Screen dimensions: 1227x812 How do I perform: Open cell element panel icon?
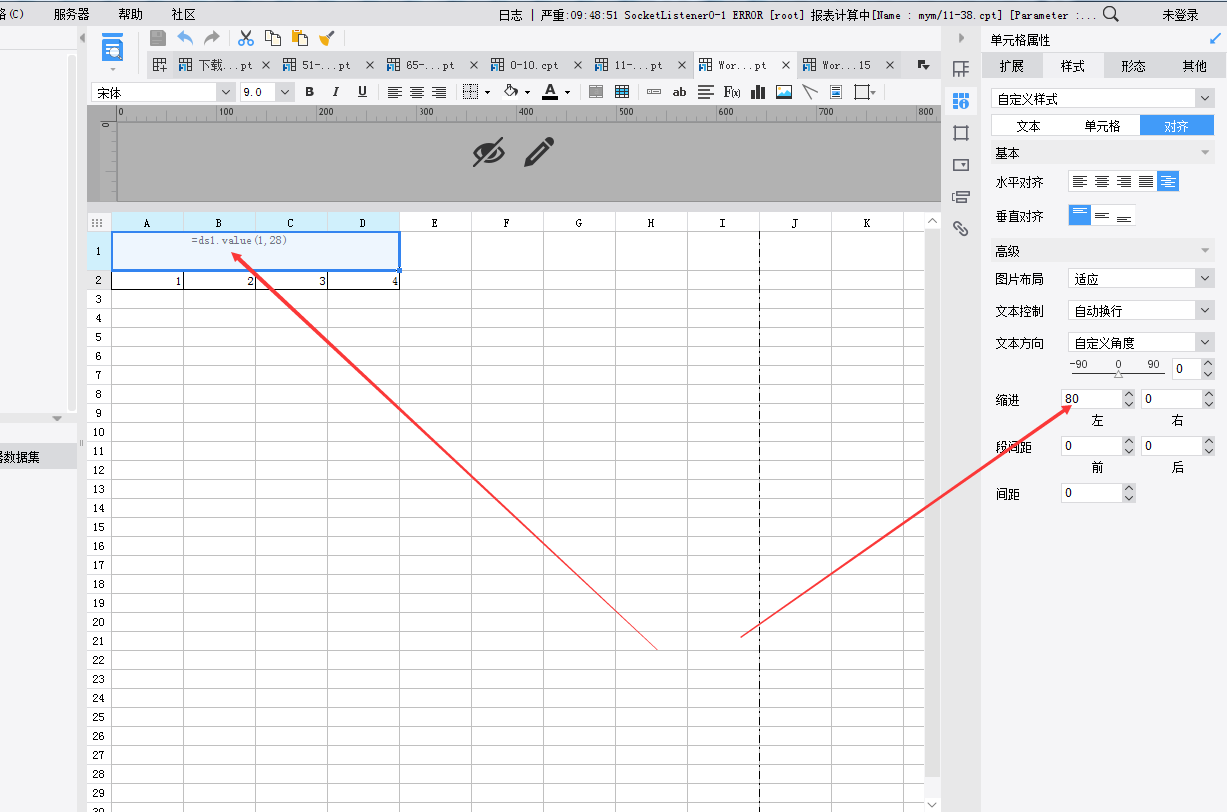[x=961, y=69]
